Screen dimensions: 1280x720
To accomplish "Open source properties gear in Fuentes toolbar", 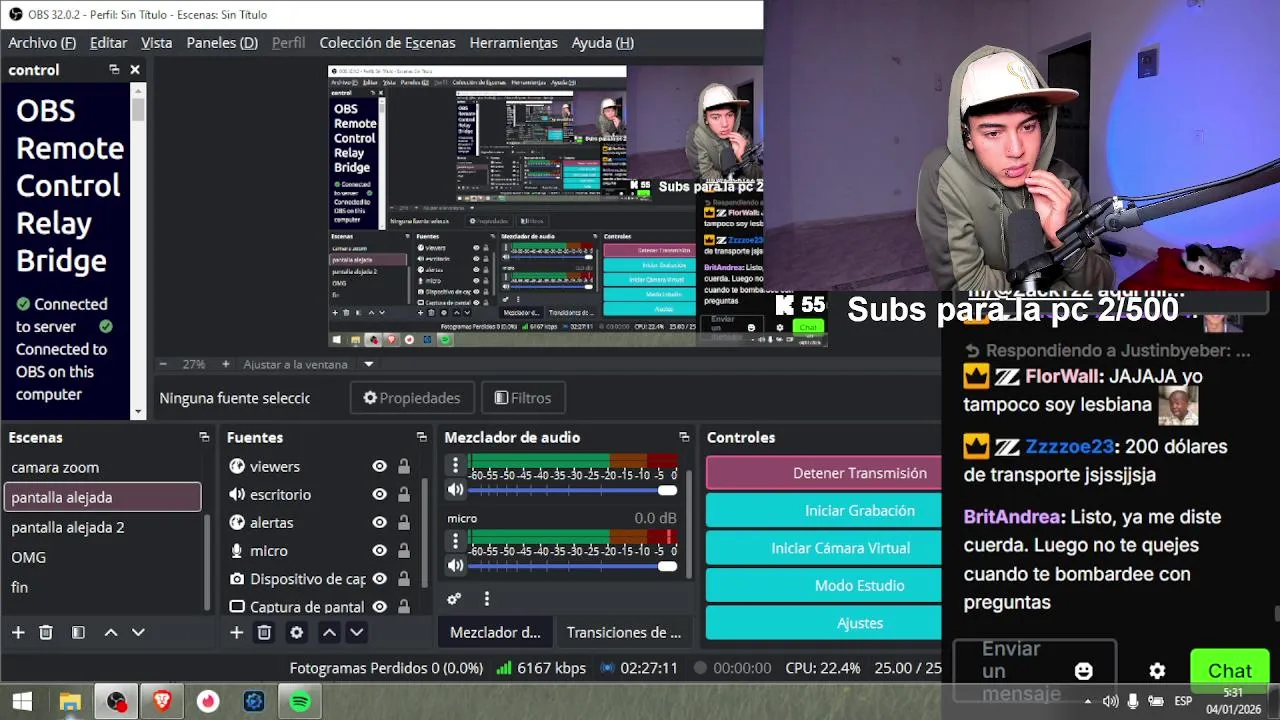I will point(296,632).
